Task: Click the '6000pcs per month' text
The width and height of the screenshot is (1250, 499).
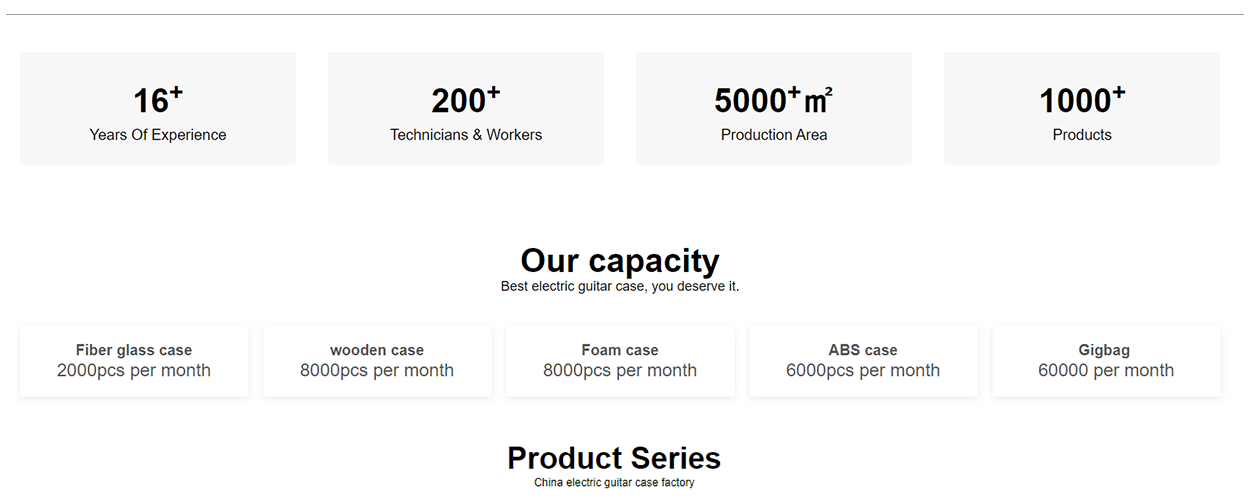Action: [863, 371]
